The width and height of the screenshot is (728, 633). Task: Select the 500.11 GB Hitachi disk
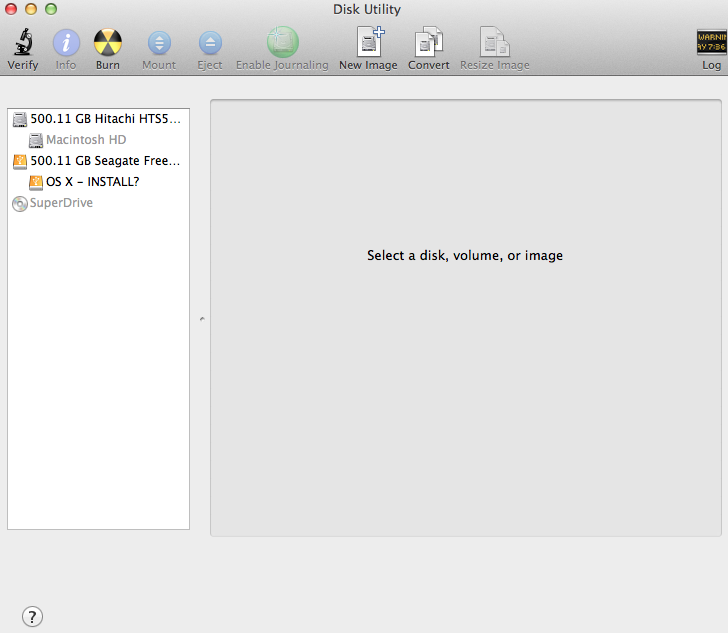tap(98, 119)
